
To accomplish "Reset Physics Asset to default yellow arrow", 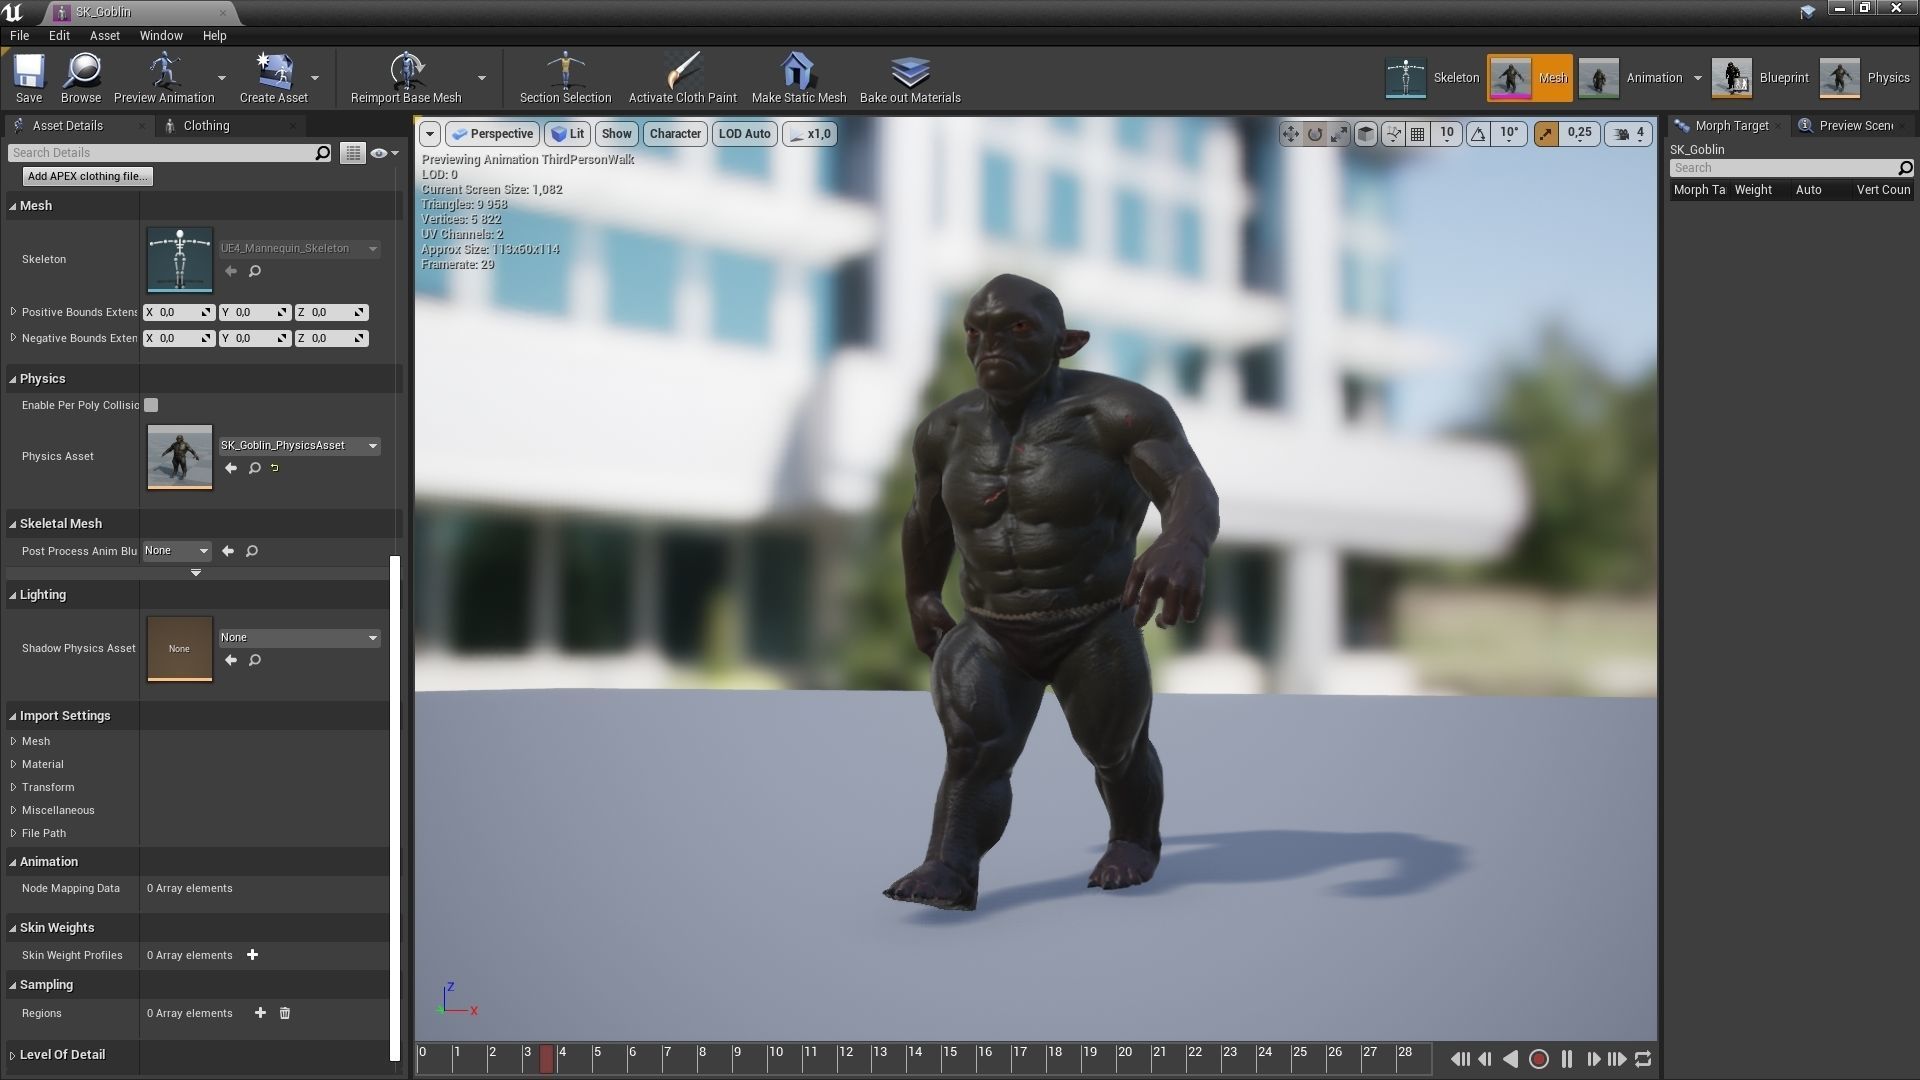I will (275, 468).
